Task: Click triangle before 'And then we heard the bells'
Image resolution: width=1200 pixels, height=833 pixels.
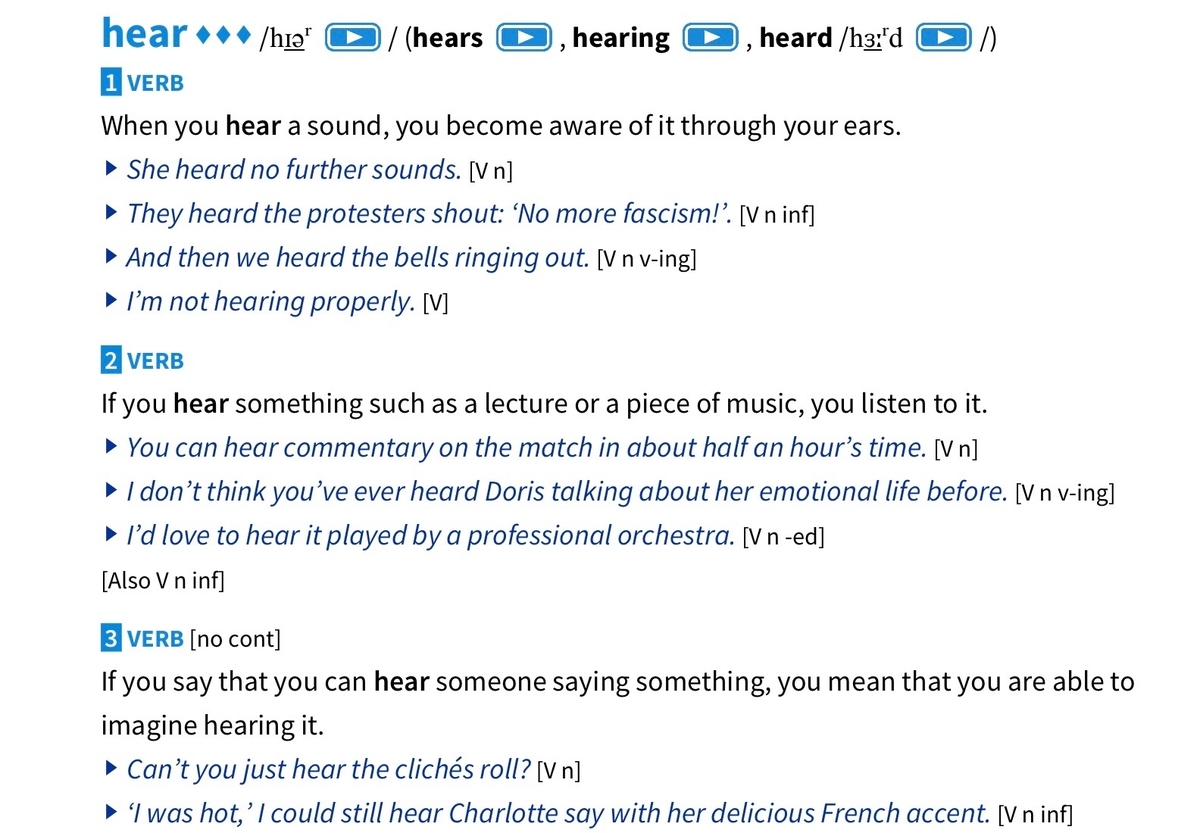Action: tap(111, 256)
